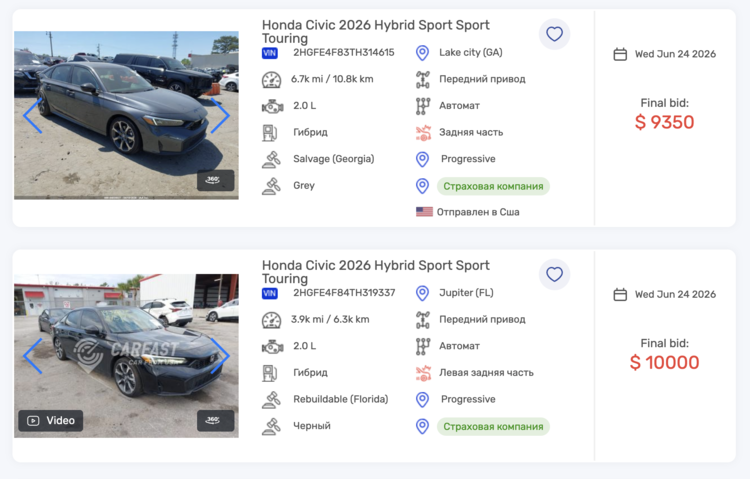
Task: Select VIN text 2HGFE4F84TH319337
Action: [344, 292]
